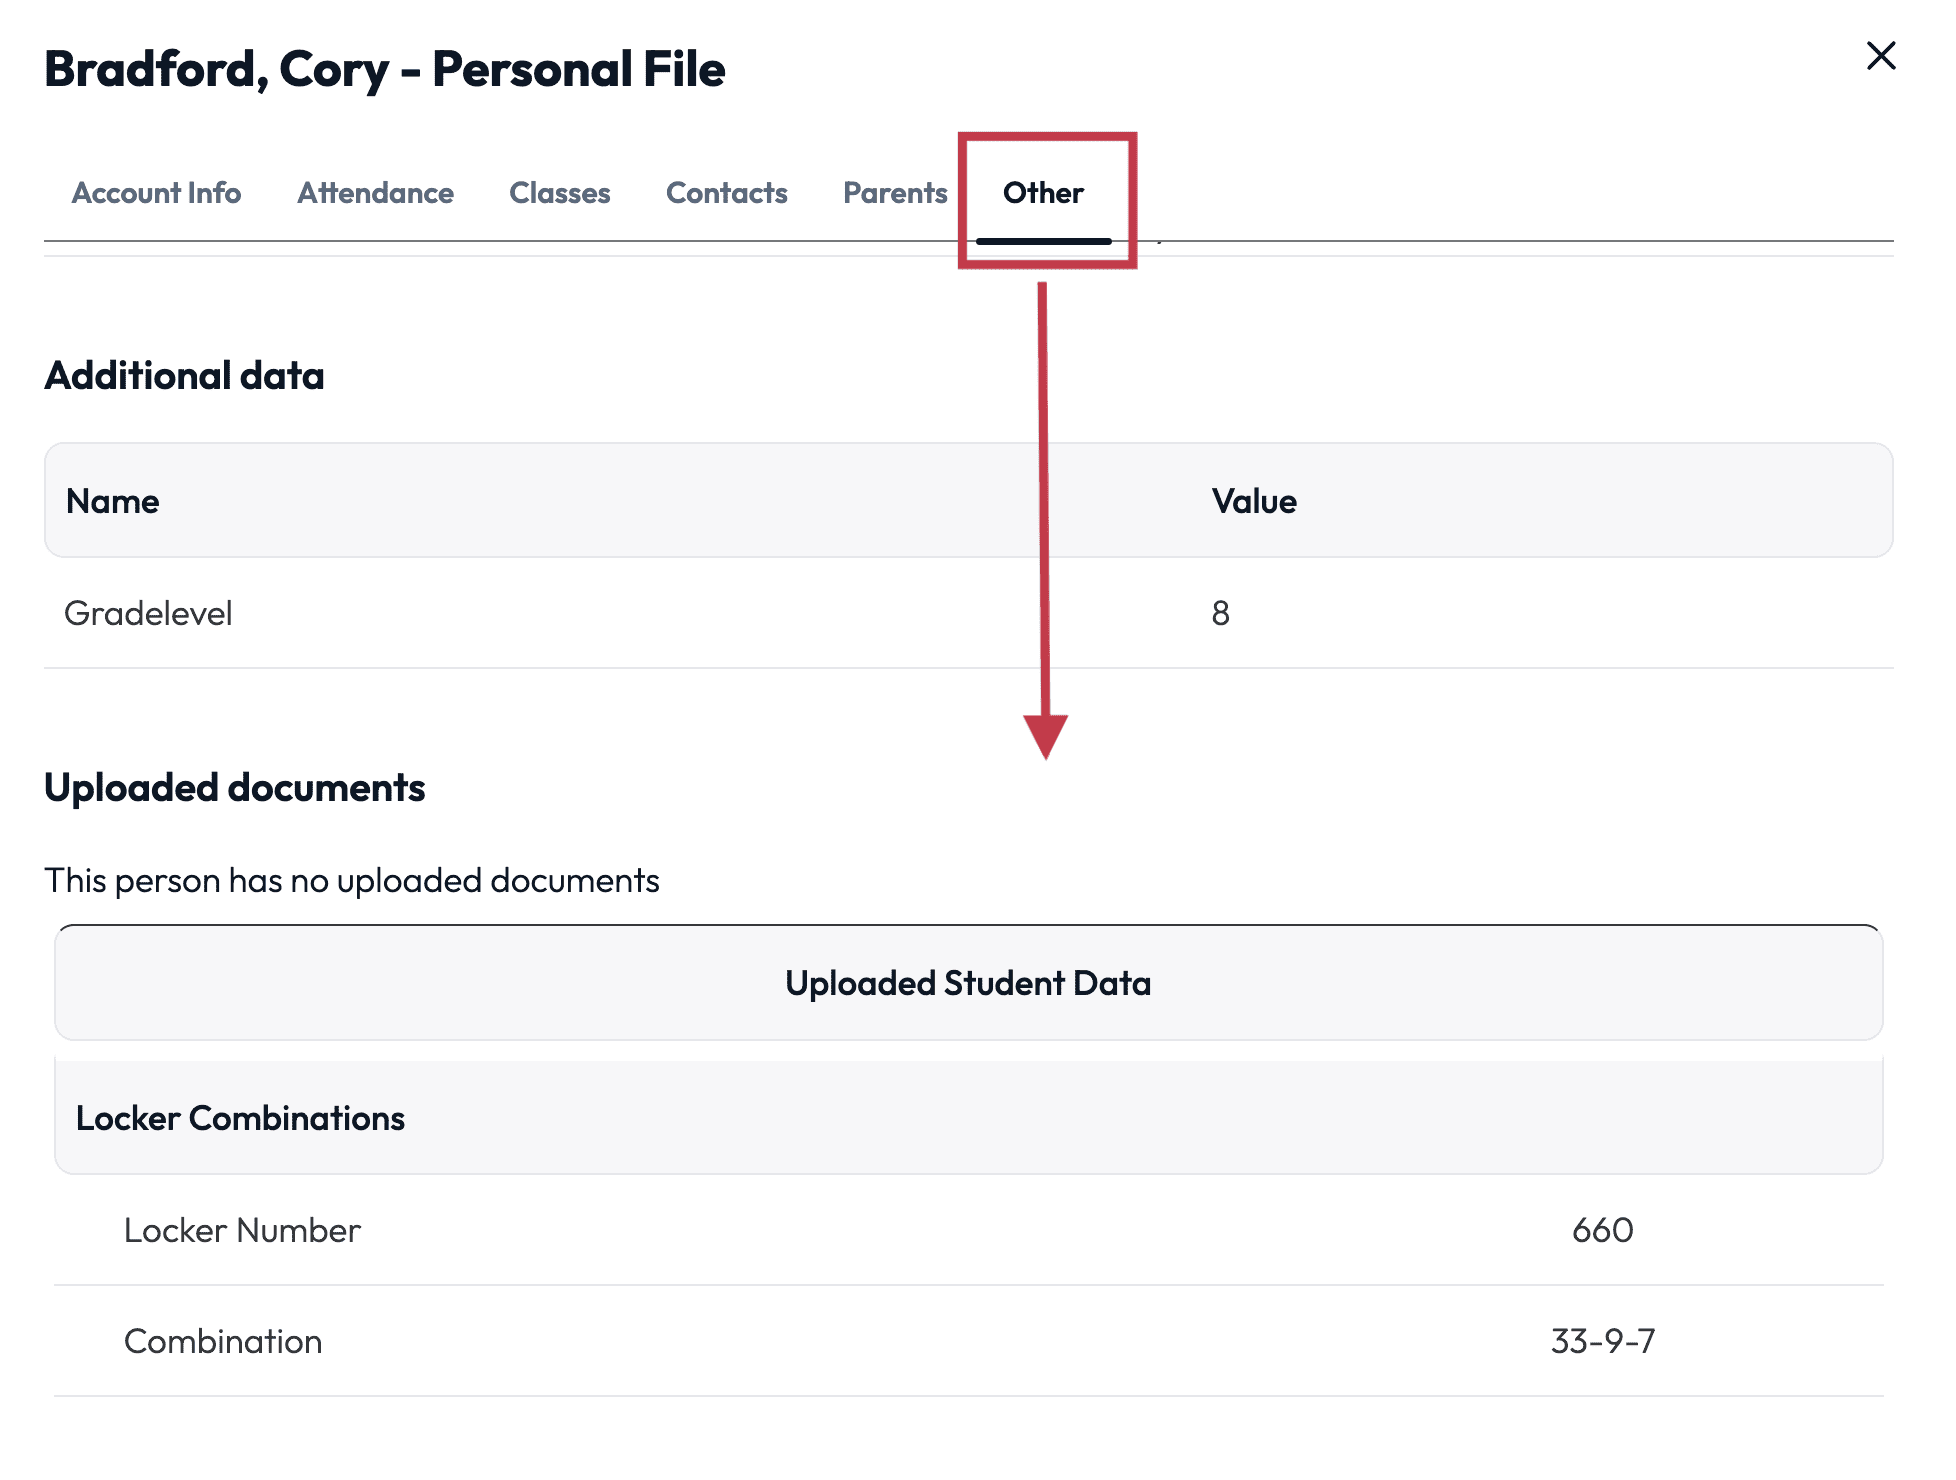Close the Personal File dialog
1956x1480 pixels.
pyautogui.click(x=1881, y=57)
